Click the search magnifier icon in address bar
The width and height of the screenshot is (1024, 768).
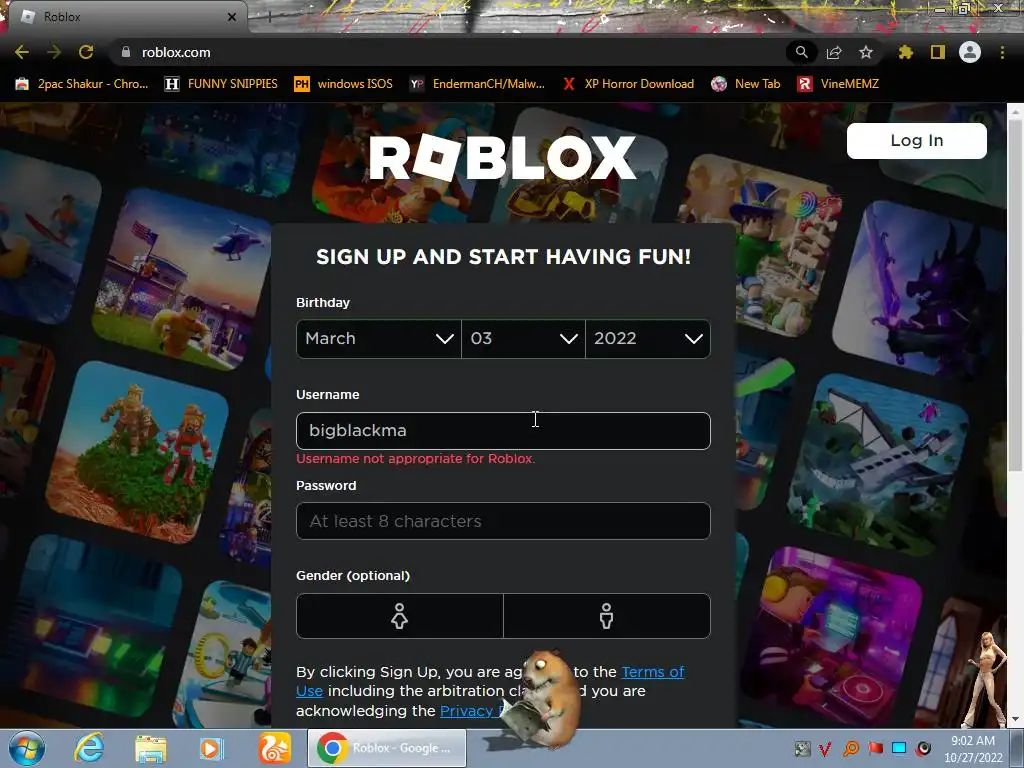pyautogui.click(x=801, y=52)
